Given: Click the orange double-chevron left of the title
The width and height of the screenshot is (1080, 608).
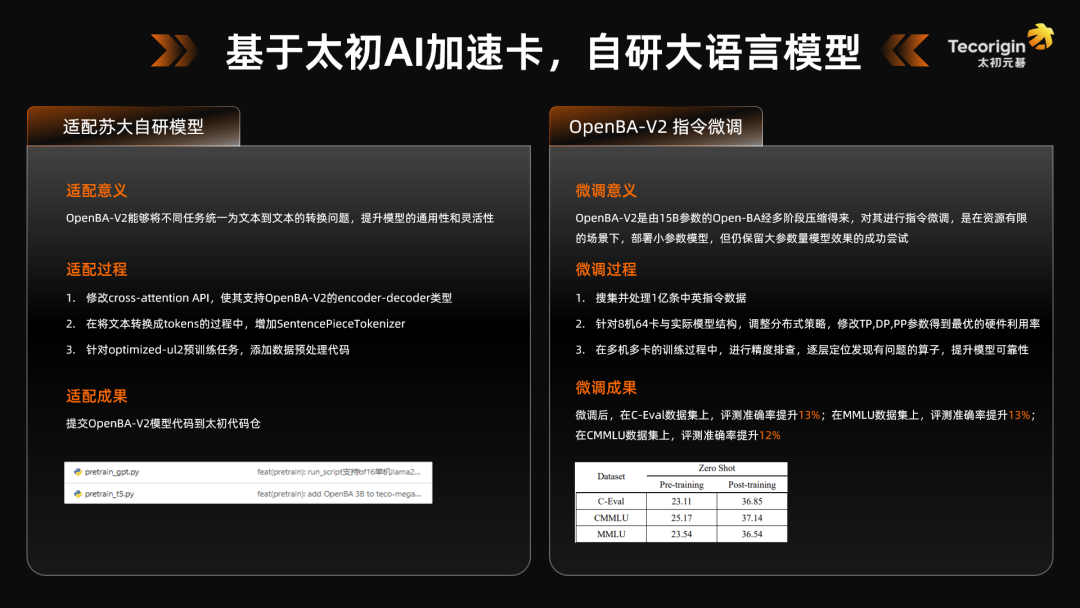Looking at the screenshot, I should 174,50.
